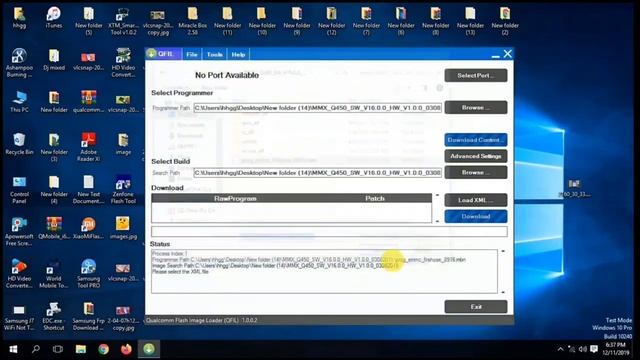Select the HD Video Converter icon in second row
Viewport: 640px width, 360px height.
tap(123, 63)
